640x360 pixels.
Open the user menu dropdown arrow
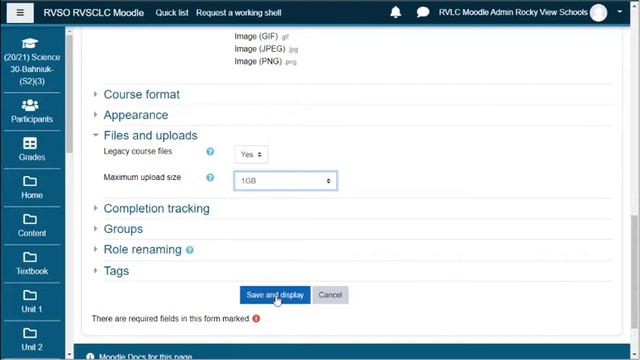[620, 12]
